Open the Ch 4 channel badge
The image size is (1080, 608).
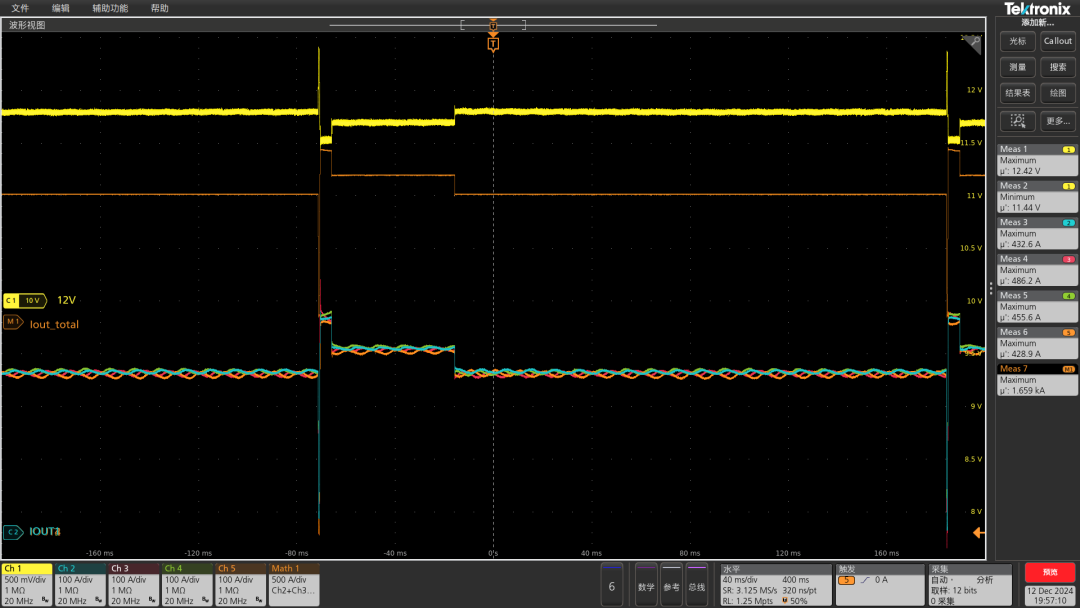point(187,585)
